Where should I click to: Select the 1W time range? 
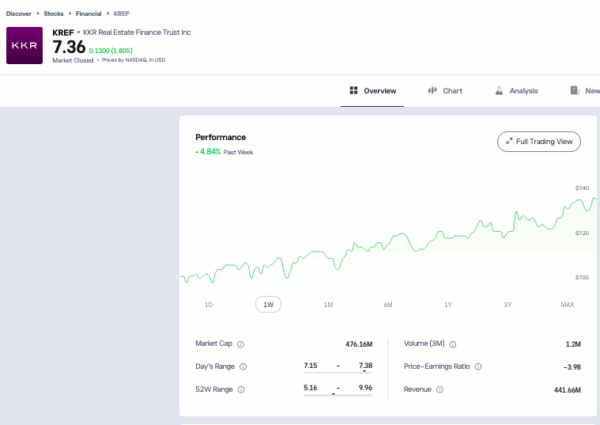pyautogui.click(x=268, y=305)
